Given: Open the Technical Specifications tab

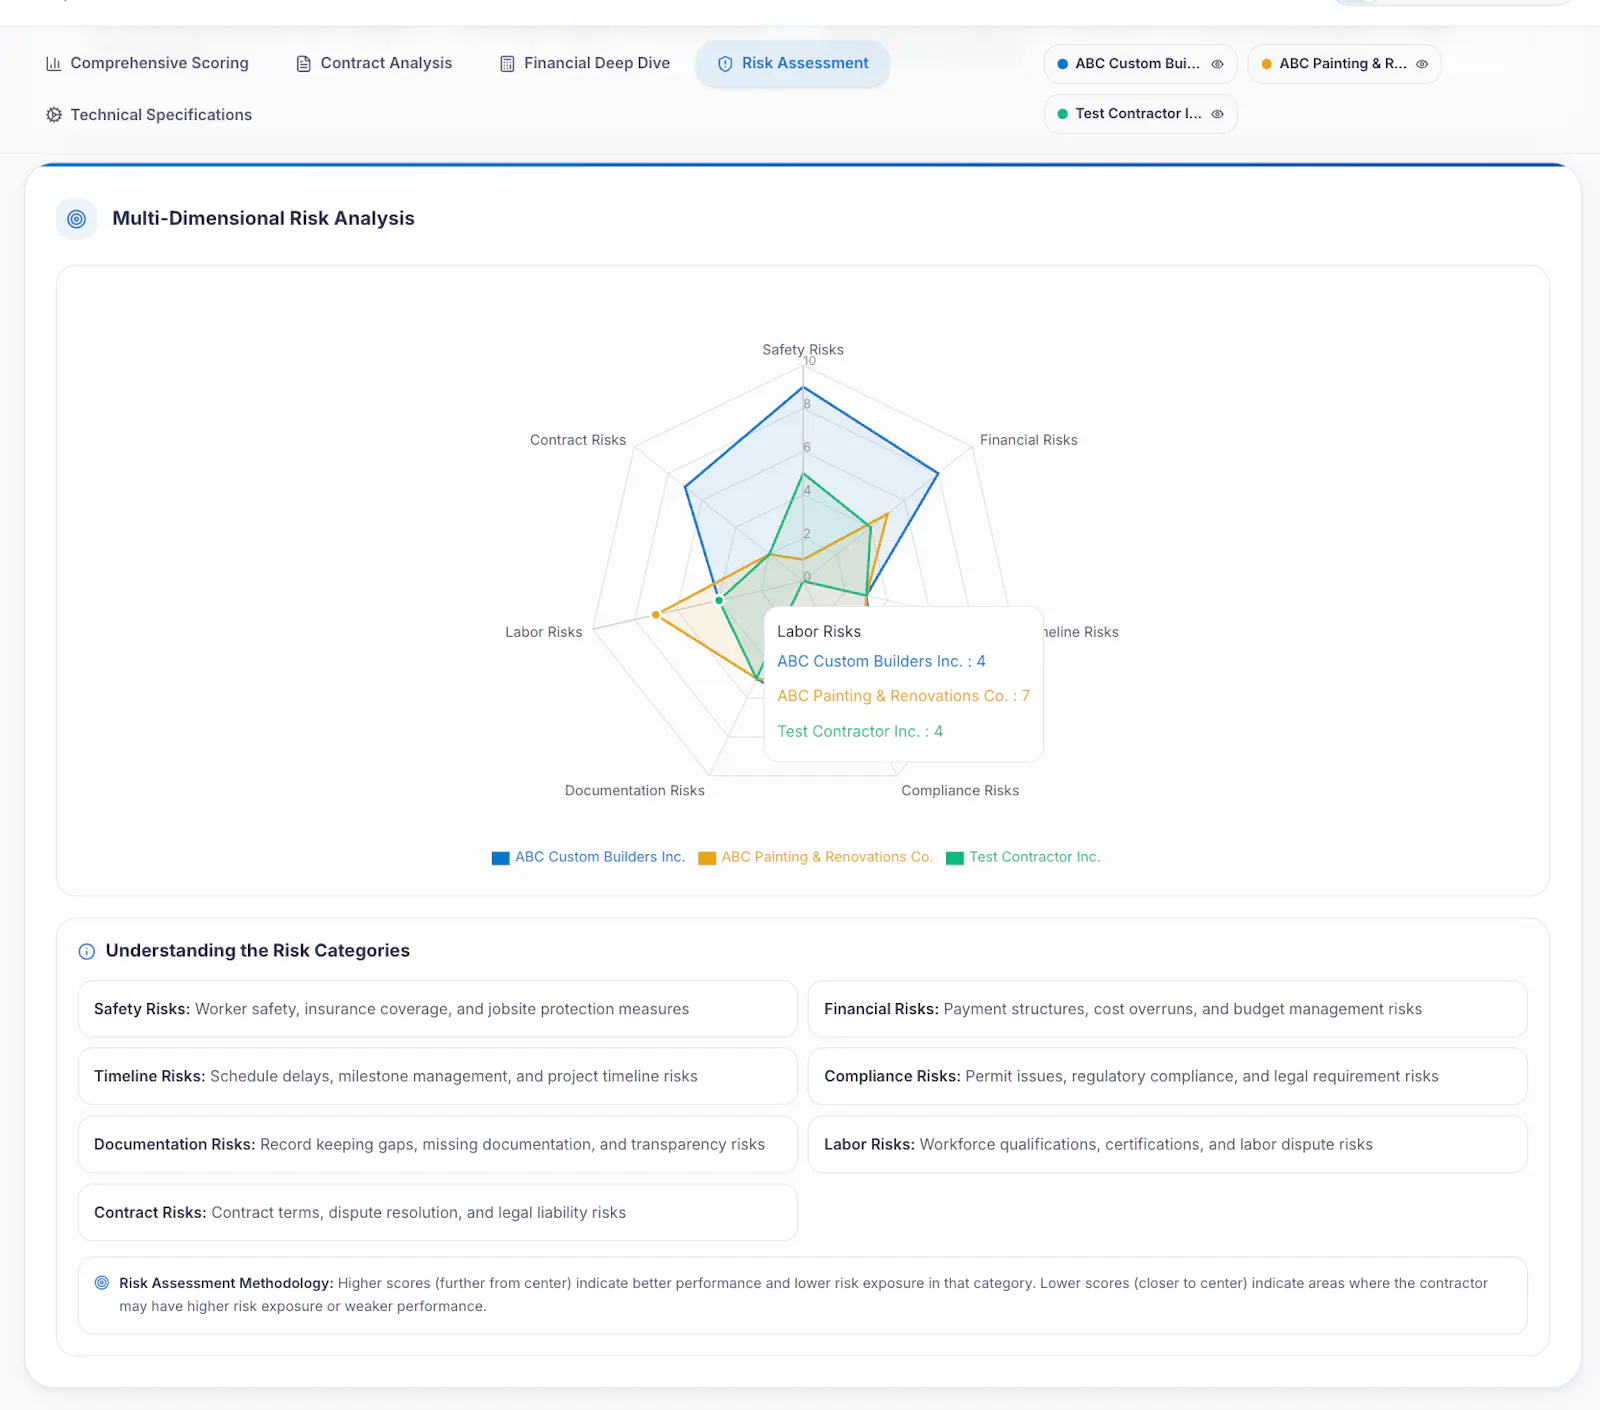Looking at the screenshot, I should coord(149,115).
